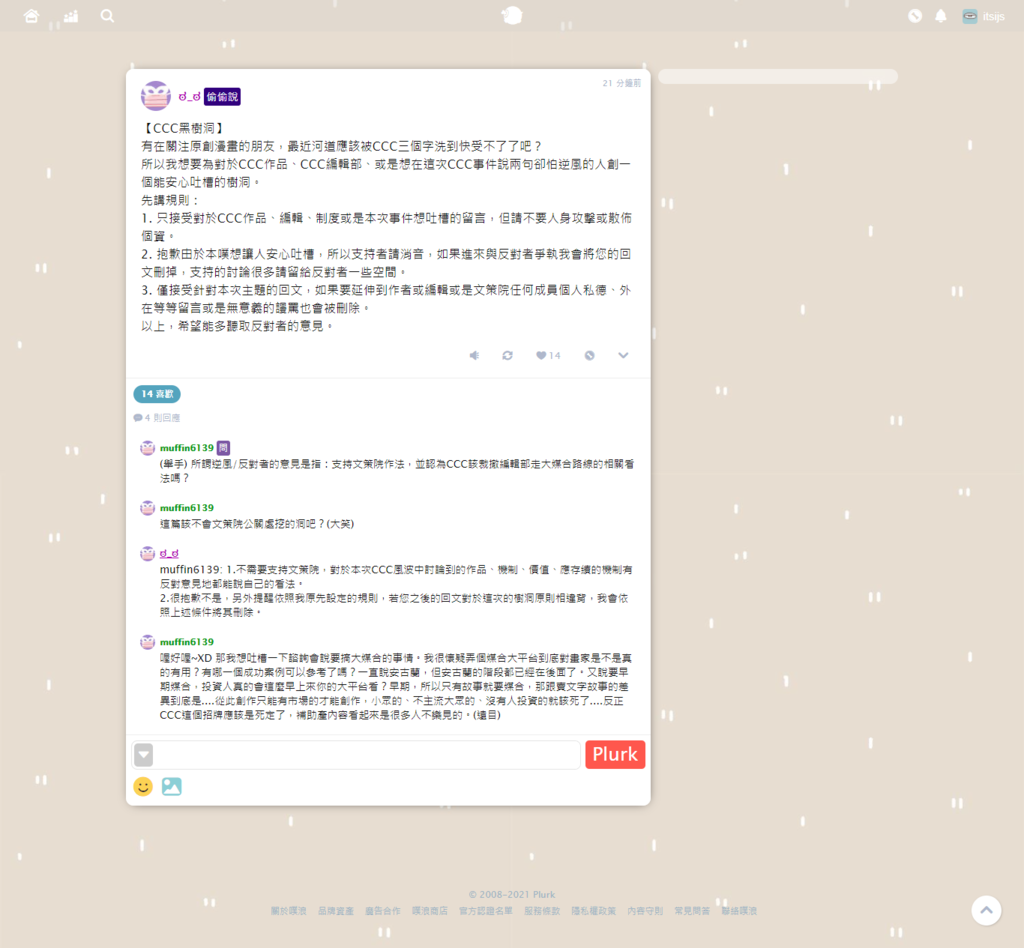1024x948 pixels.
Task: Open the ಠ_ಠ author link in the third response
Action: tap(169, 554)
